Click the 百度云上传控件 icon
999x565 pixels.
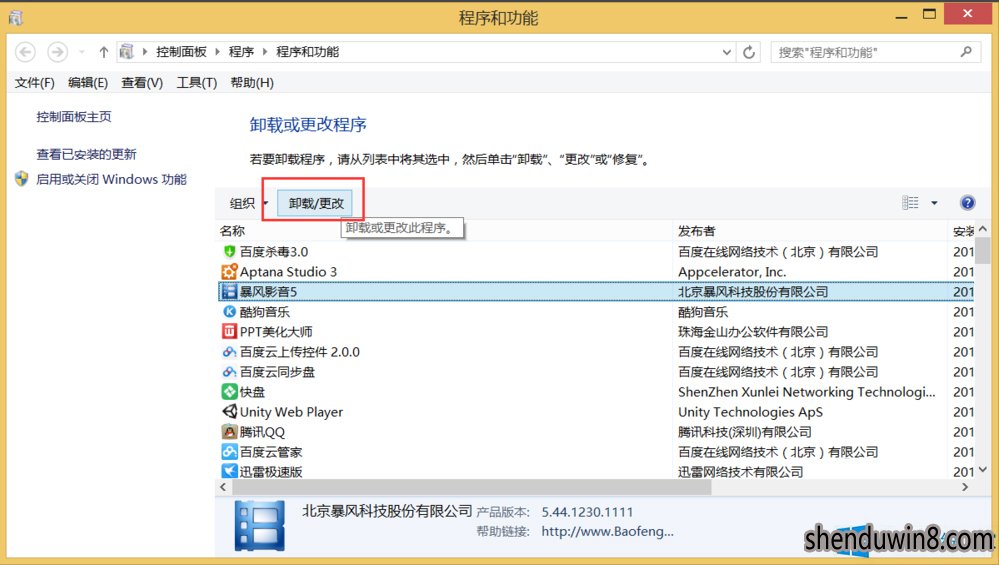tap(229, 352)
